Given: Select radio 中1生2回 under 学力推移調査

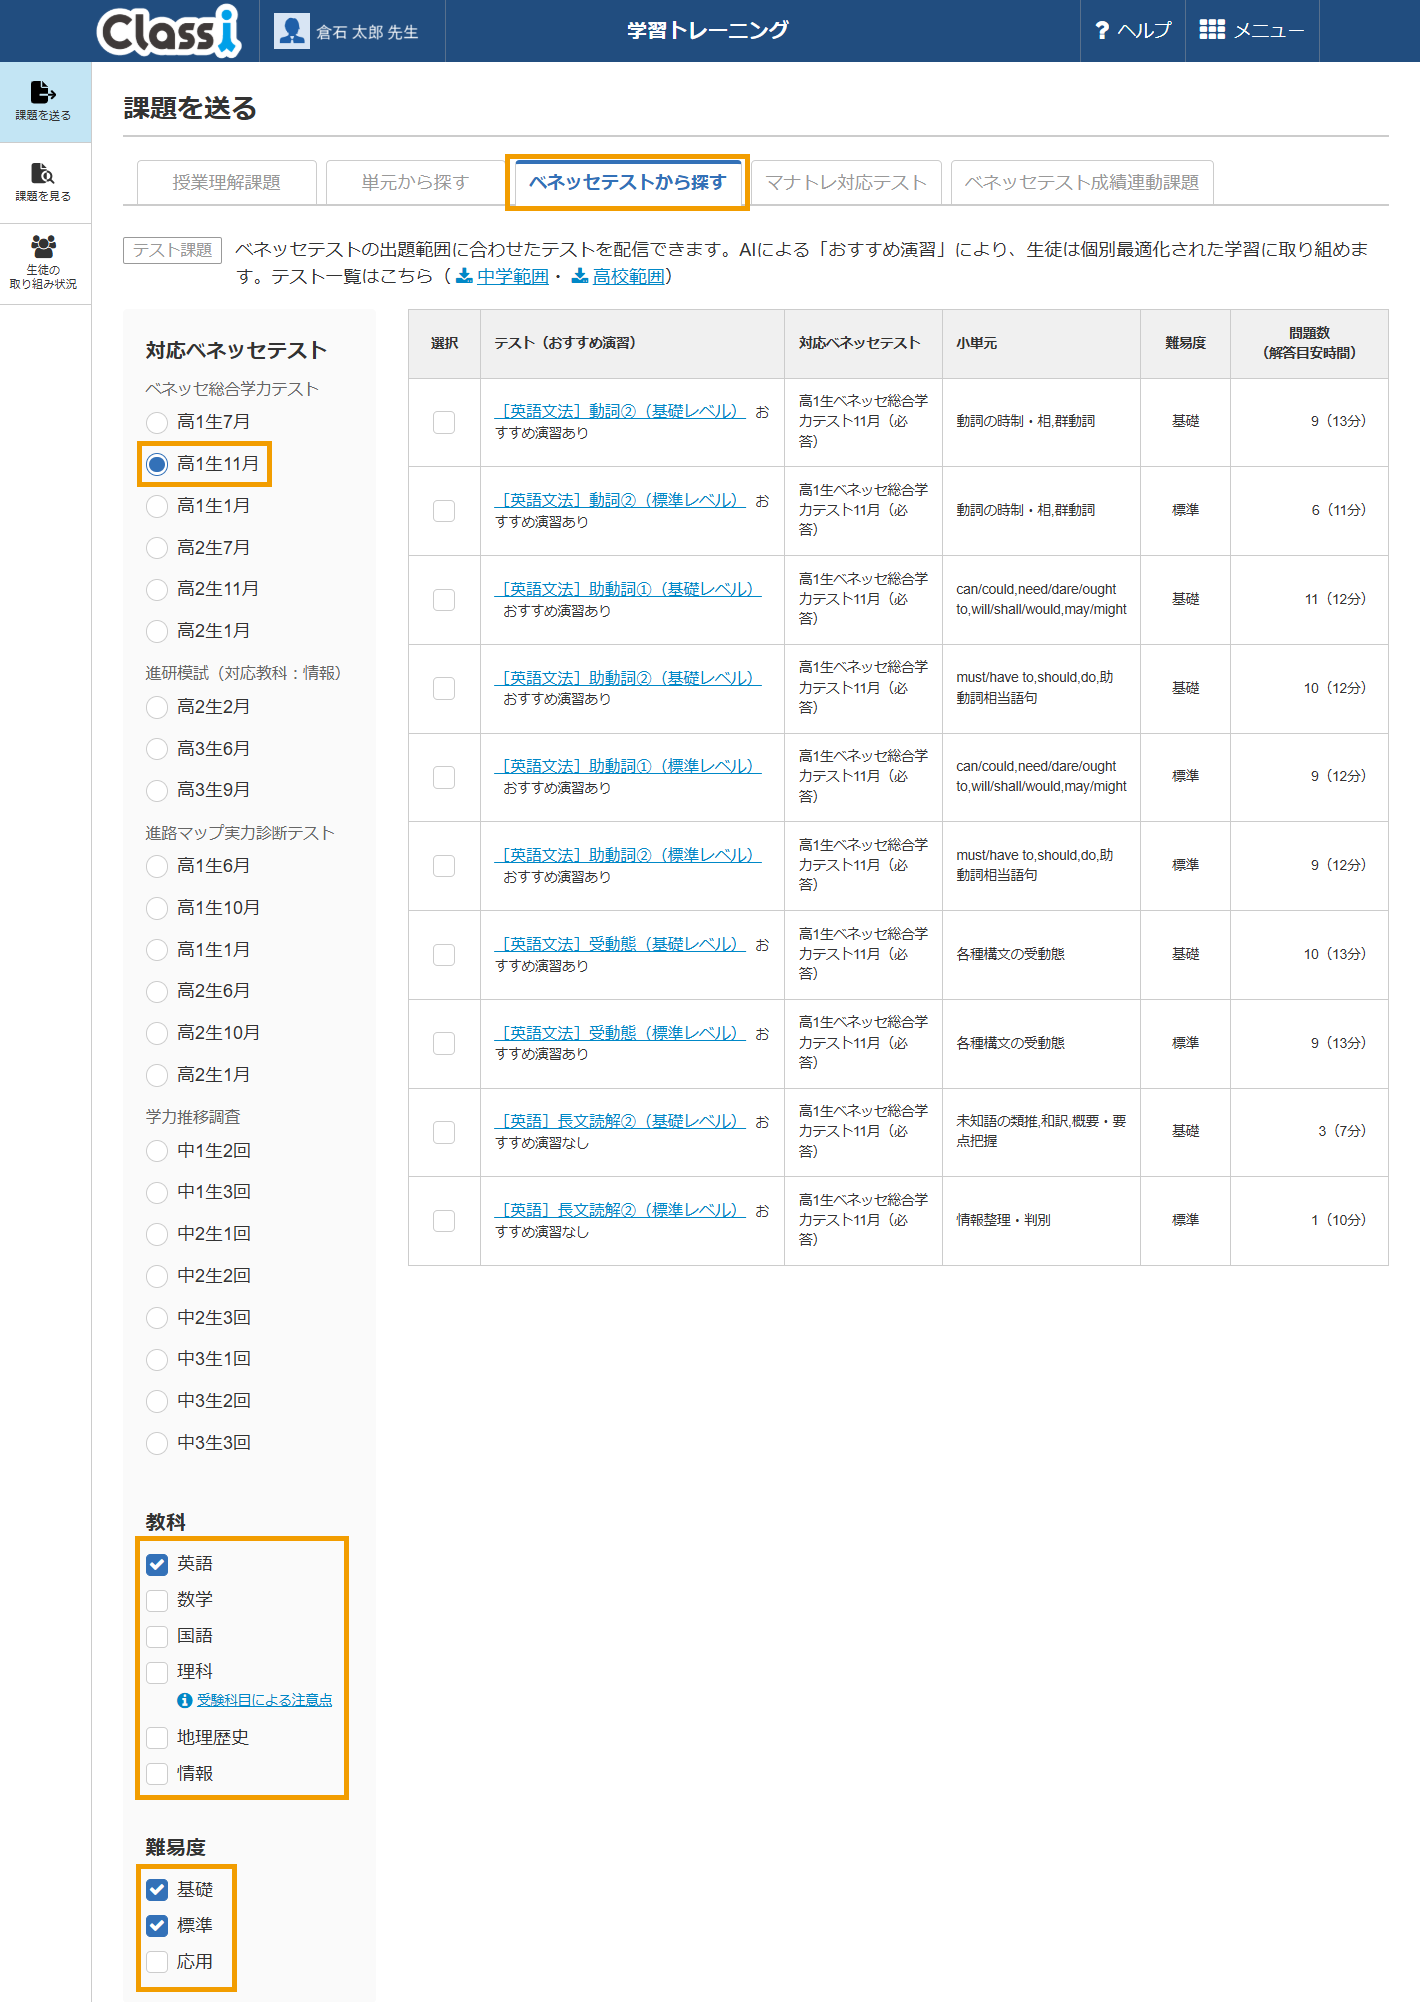Looking at the screenshot, I should (157, 1151).
